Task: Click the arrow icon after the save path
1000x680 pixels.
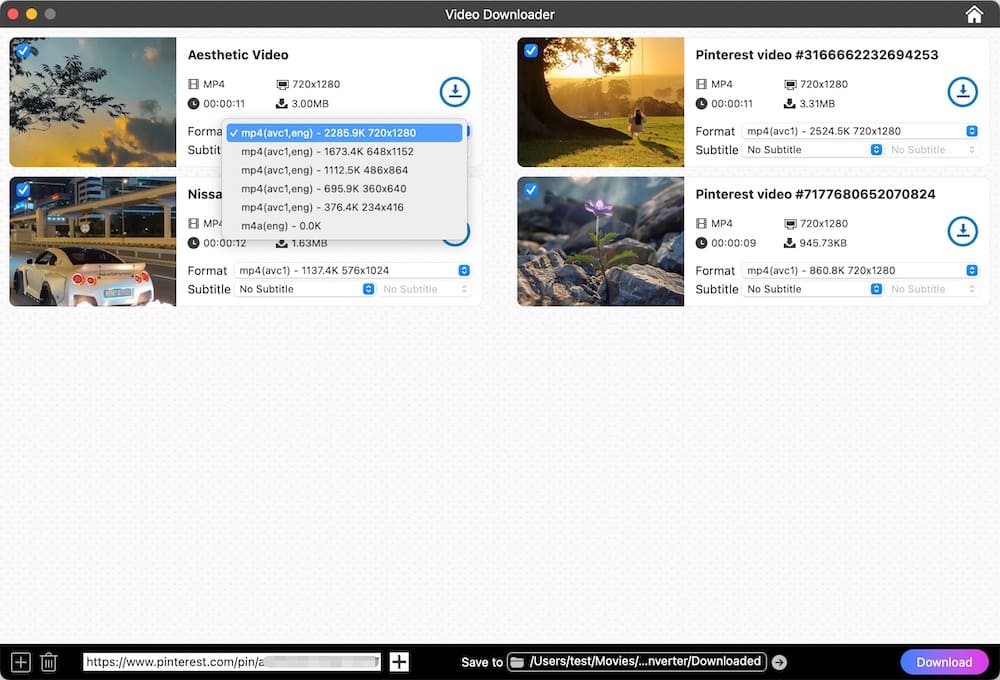Action: click(x=779, y=661)
